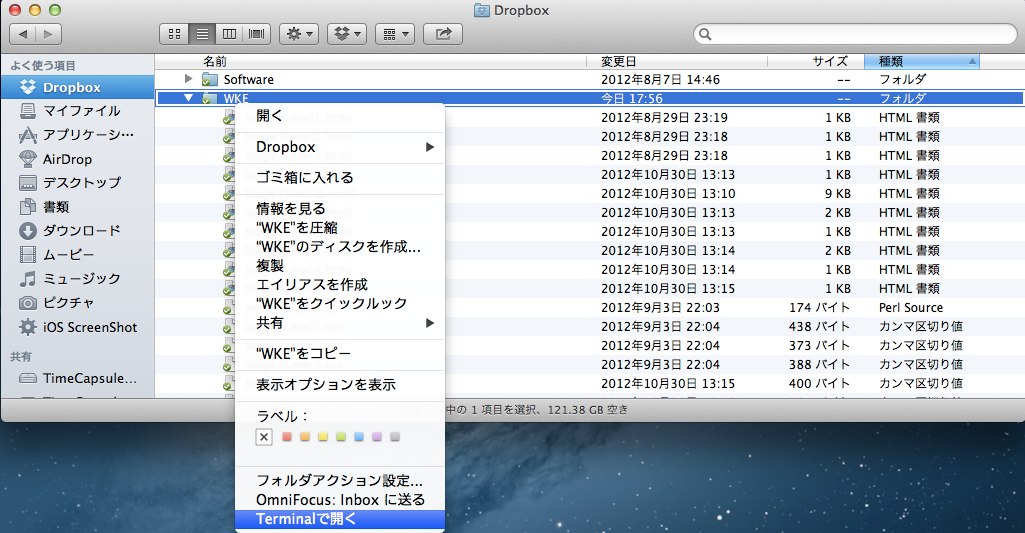The width and height of the screenshot is (1025, 533).
Task: Collapse the WKE folder disclosure triangle
Action: (188, 98)
